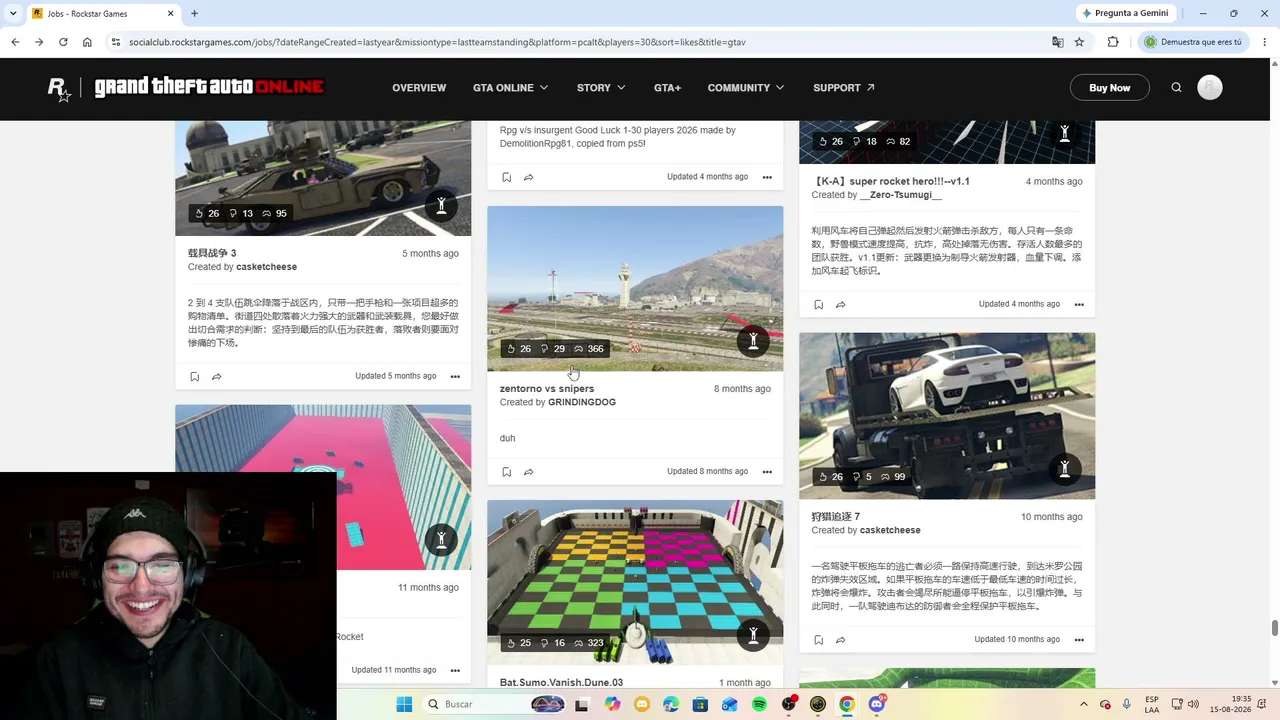The height and width of the screenshot is (720, 1280).
Task: View site information icon in address bar
Action: tap(116, 42)
